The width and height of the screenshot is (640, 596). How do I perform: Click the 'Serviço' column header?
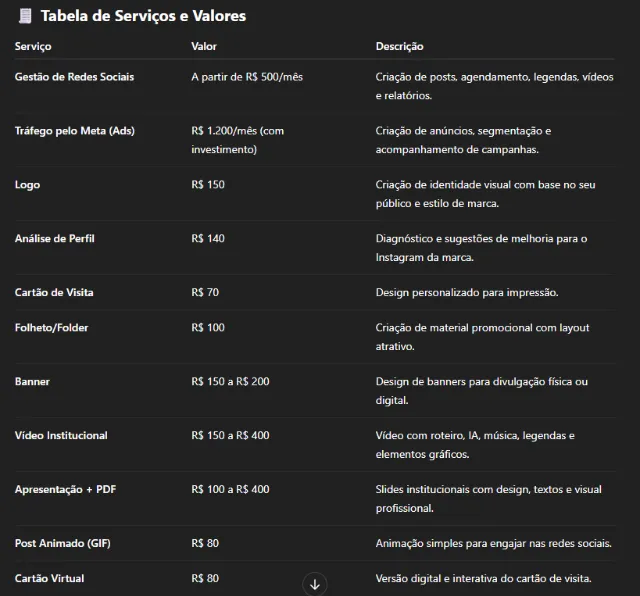[x=33, y=46]
